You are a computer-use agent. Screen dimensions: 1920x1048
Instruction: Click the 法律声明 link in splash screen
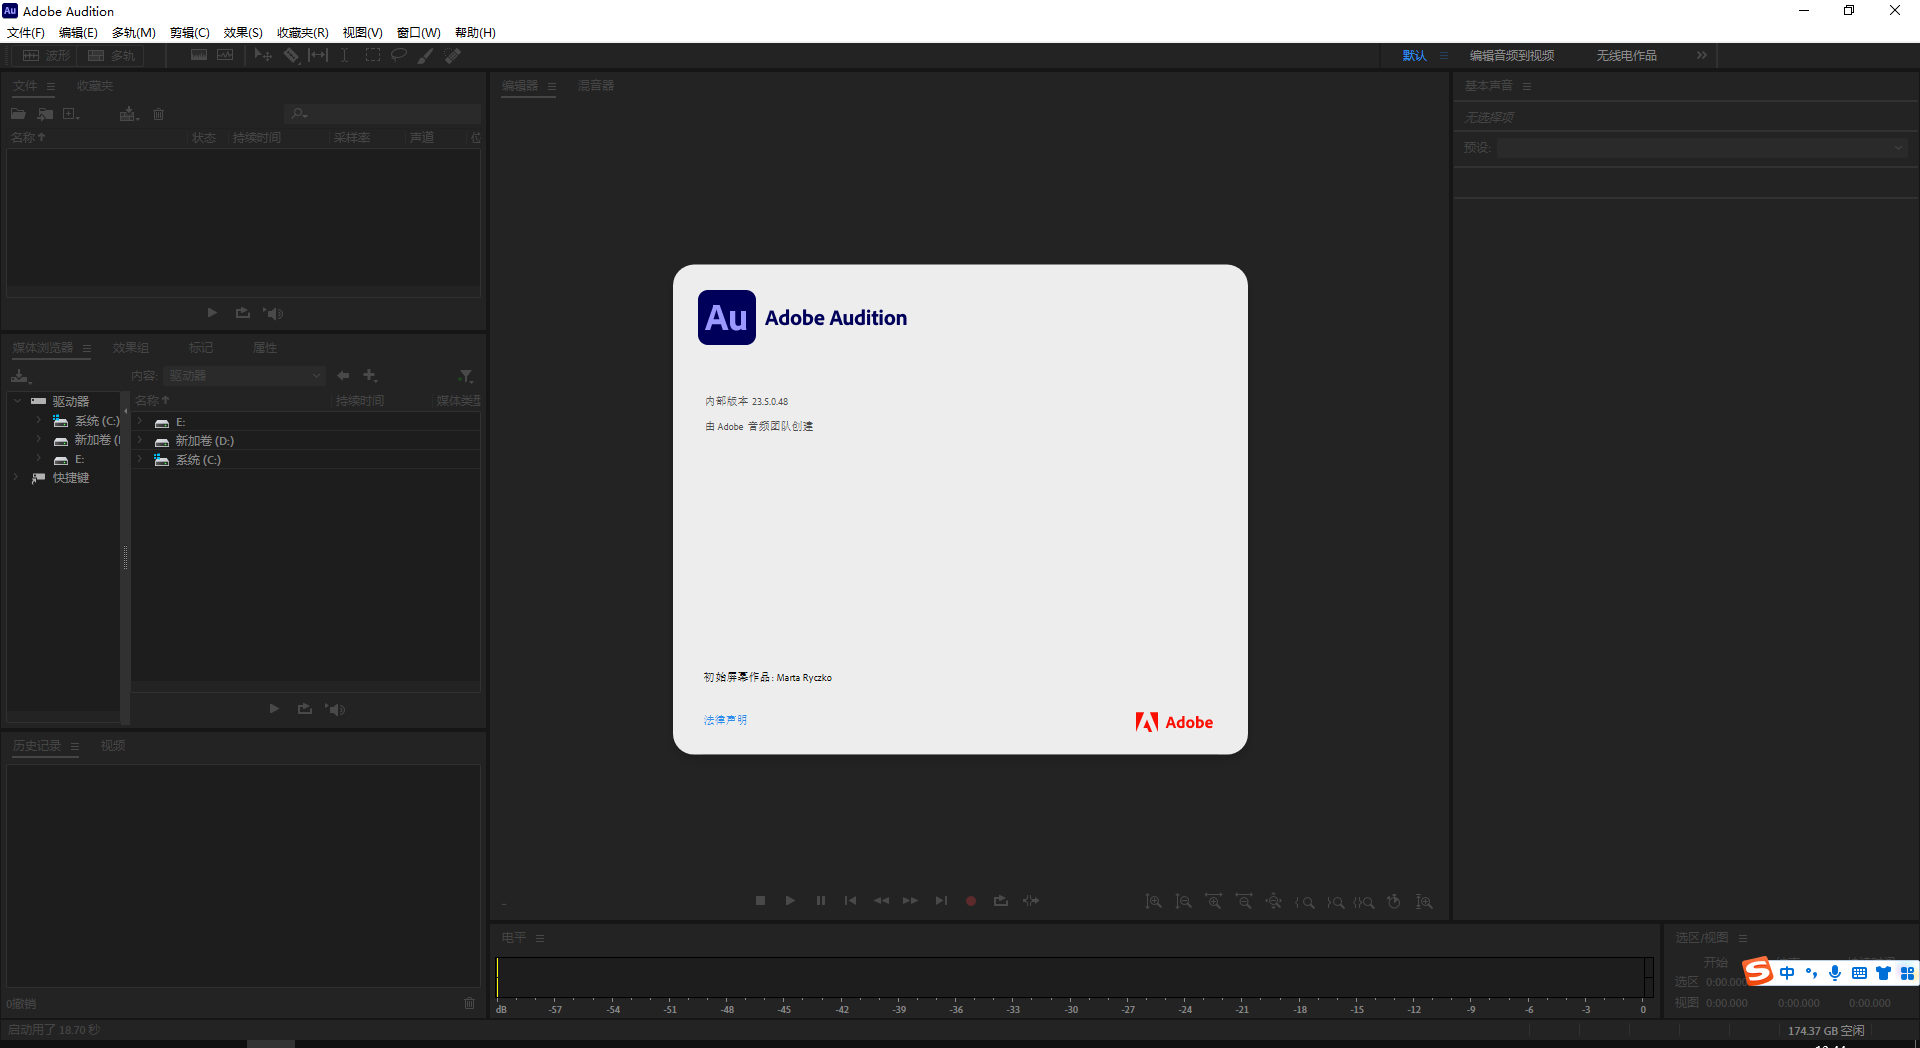pyautogui.click(x=724, y=719)
